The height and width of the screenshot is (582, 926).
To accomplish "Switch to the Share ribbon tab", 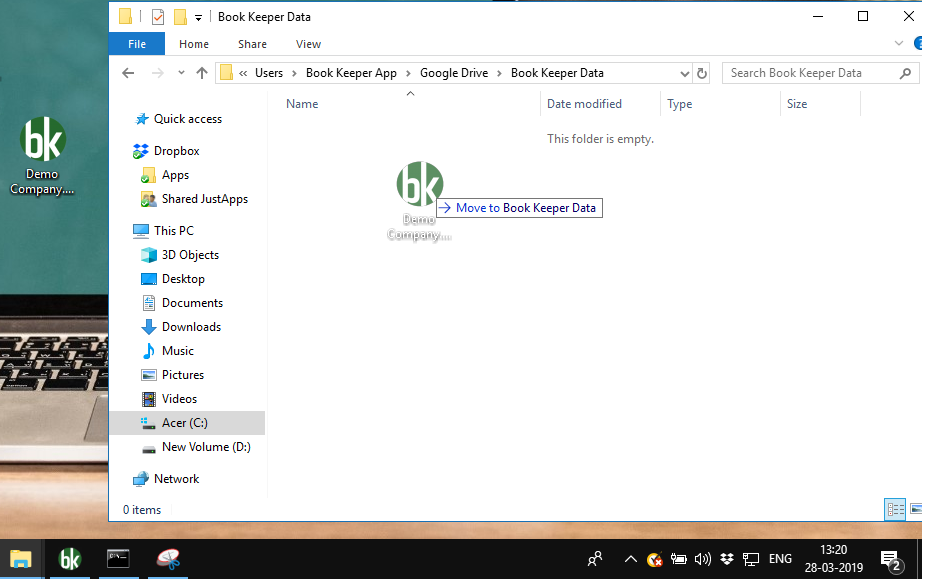I will [x=252, y=44].
